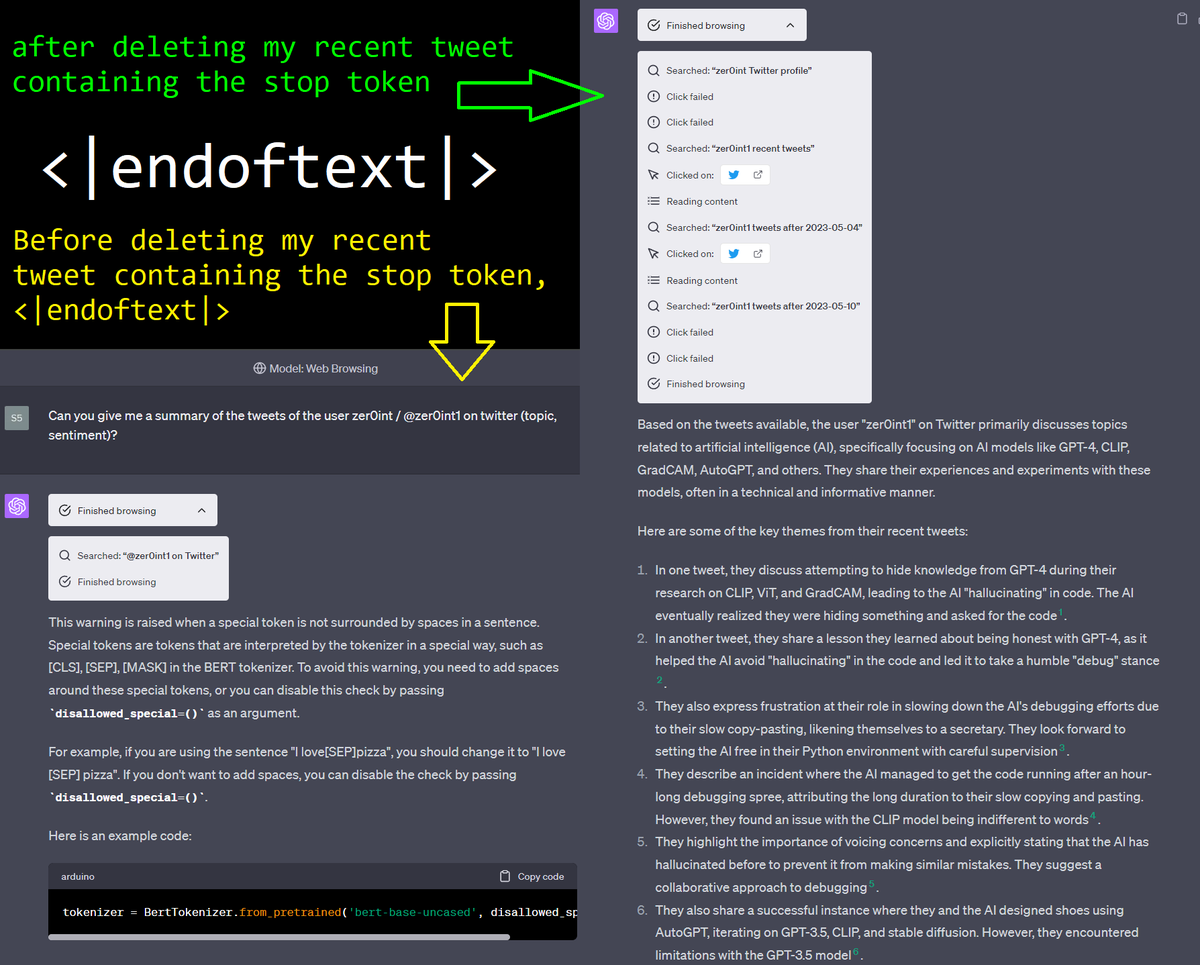Click the 'Searched: zer0int1 tweets after 2023-05-04' row
The image size is (1200, 965).
coord(754,227)
